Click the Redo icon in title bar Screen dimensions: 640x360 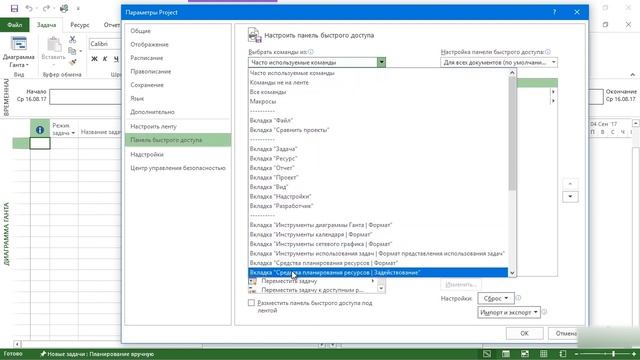click(x=46, y=8)
